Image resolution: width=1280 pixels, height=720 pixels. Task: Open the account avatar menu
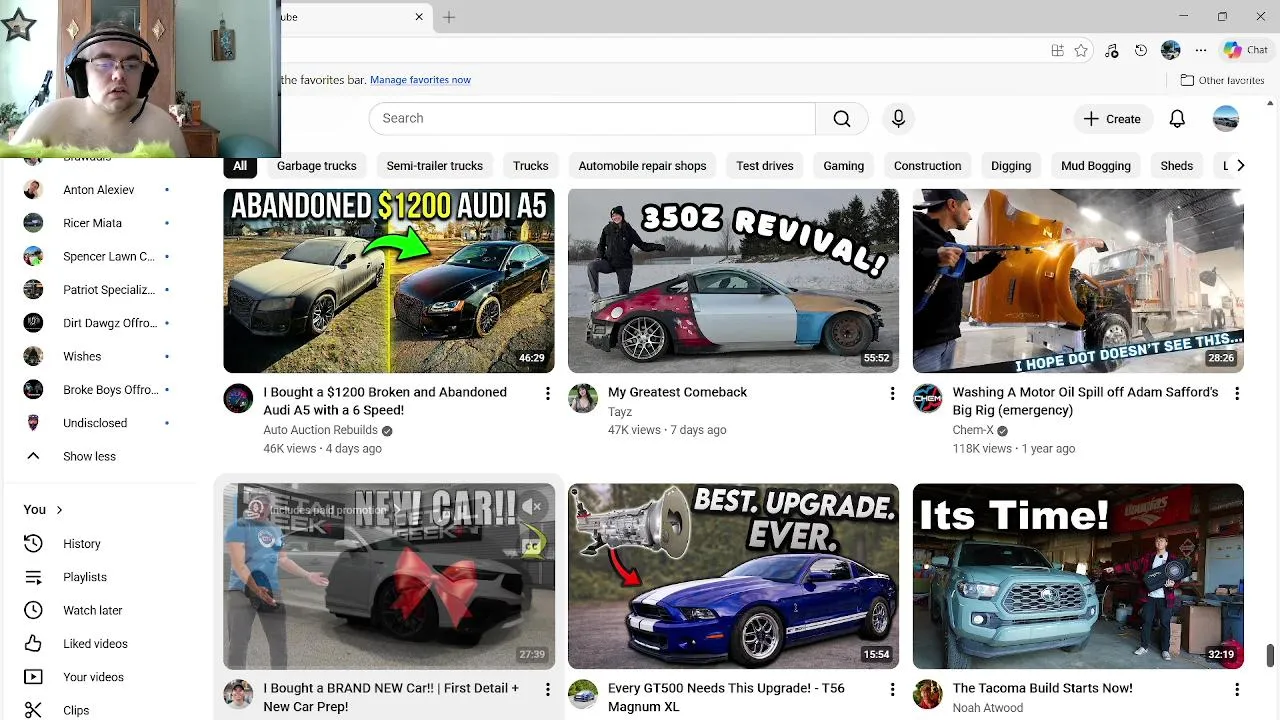1226,118
